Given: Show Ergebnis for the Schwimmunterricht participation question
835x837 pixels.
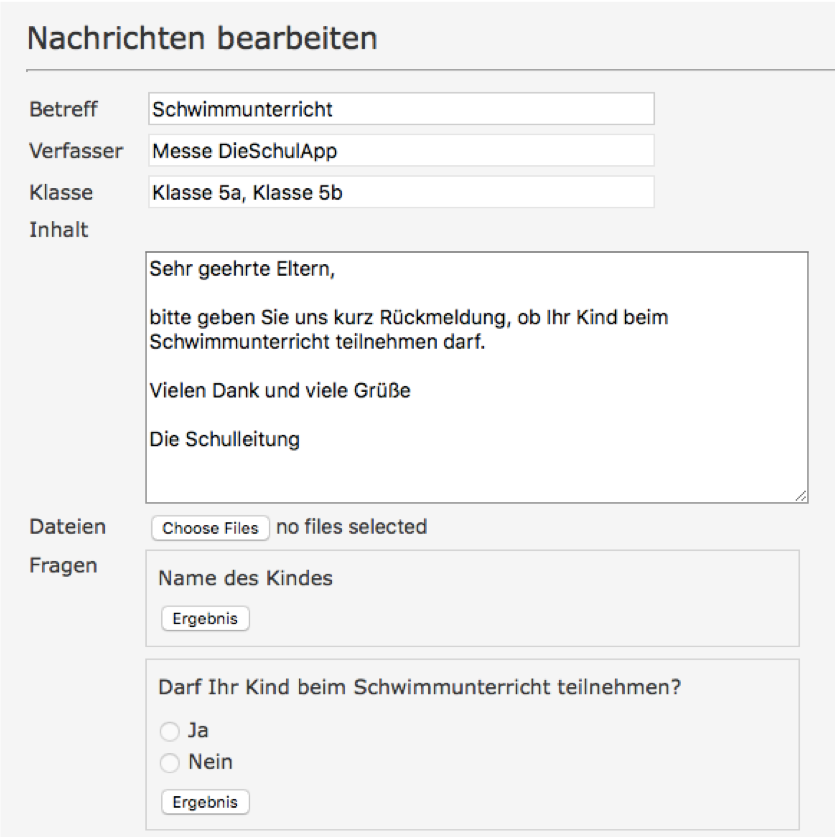Looking at the screenshot, I should (205, 802).
